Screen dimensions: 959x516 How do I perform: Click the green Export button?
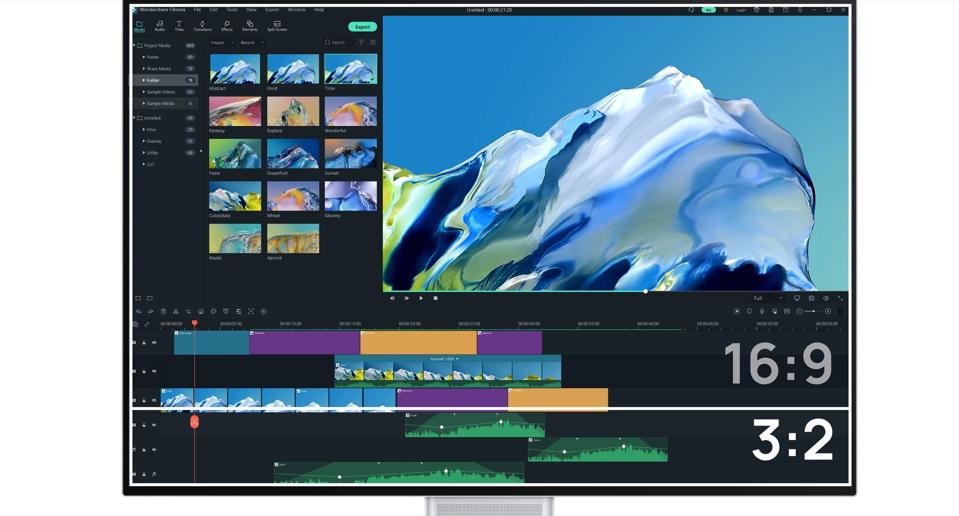(x=362, y=27)
